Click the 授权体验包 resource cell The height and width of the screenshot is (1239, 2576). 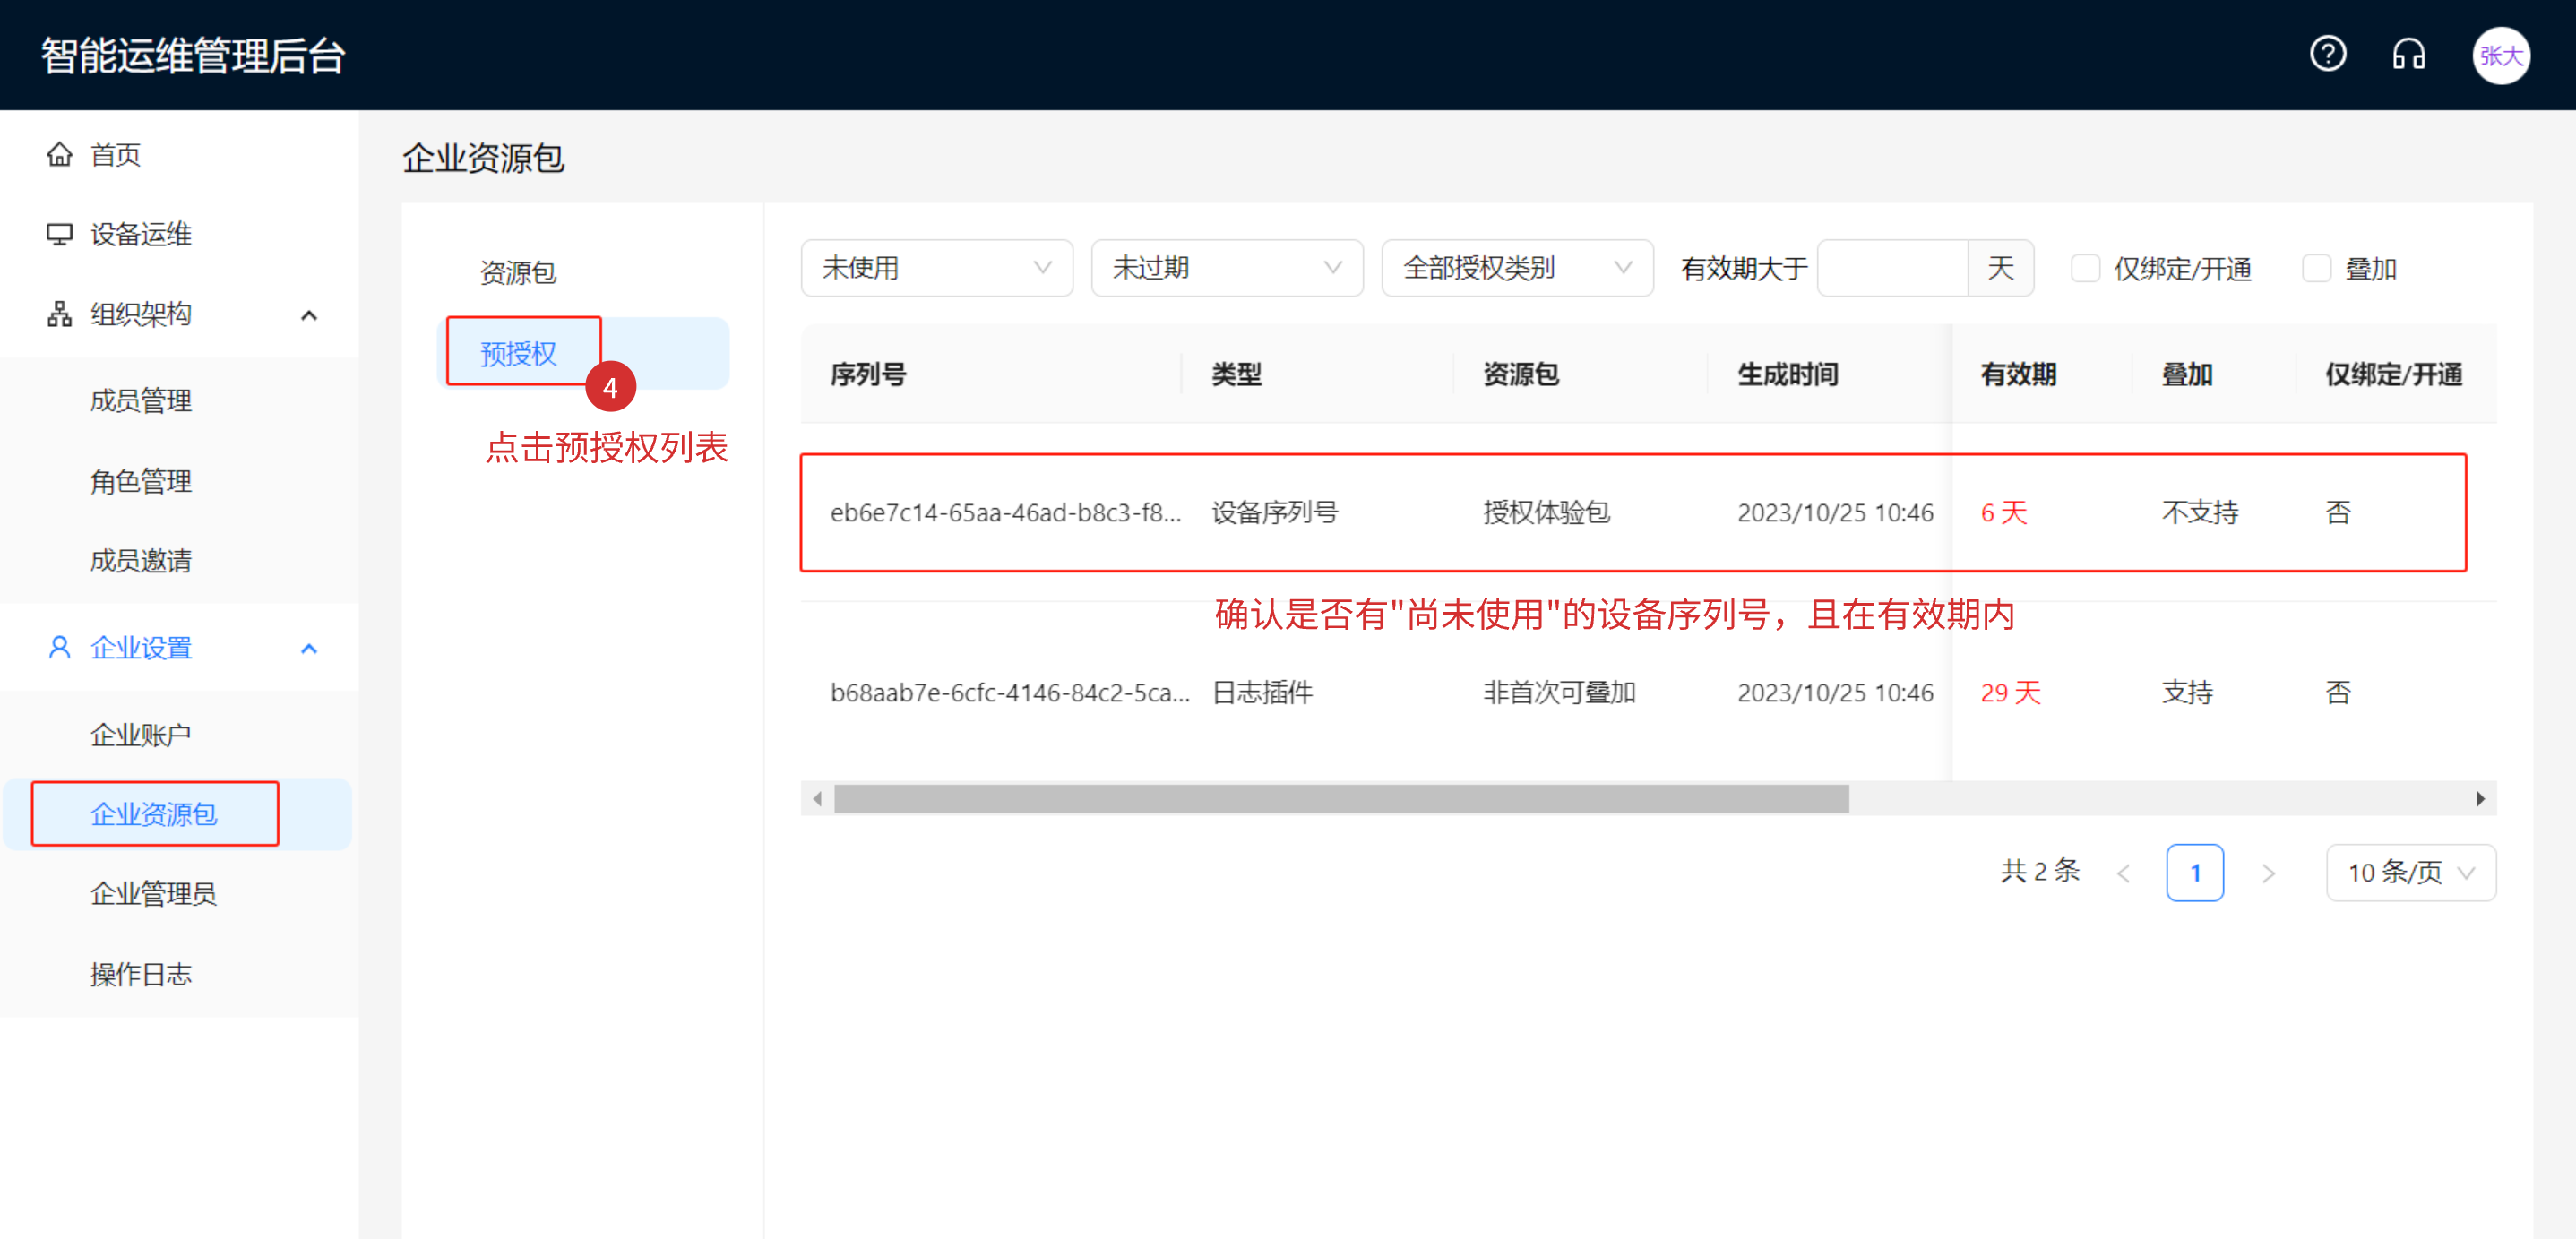tap(1546, 513)
